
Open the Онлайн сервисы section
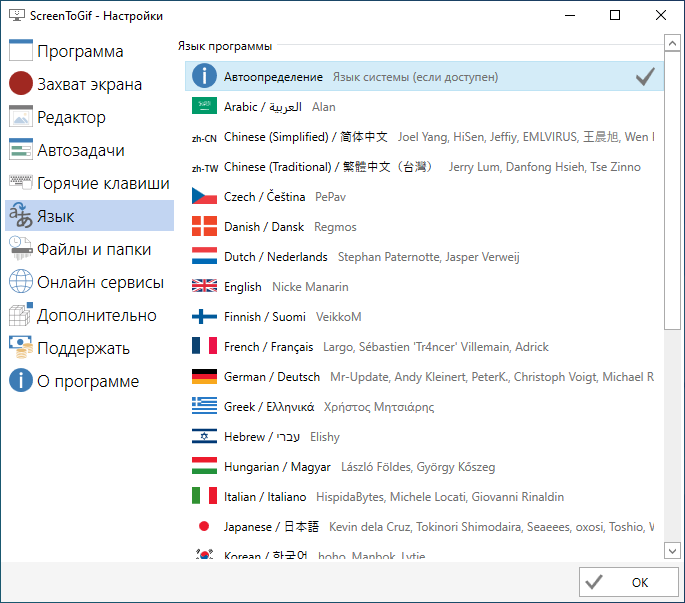(90, 282)
